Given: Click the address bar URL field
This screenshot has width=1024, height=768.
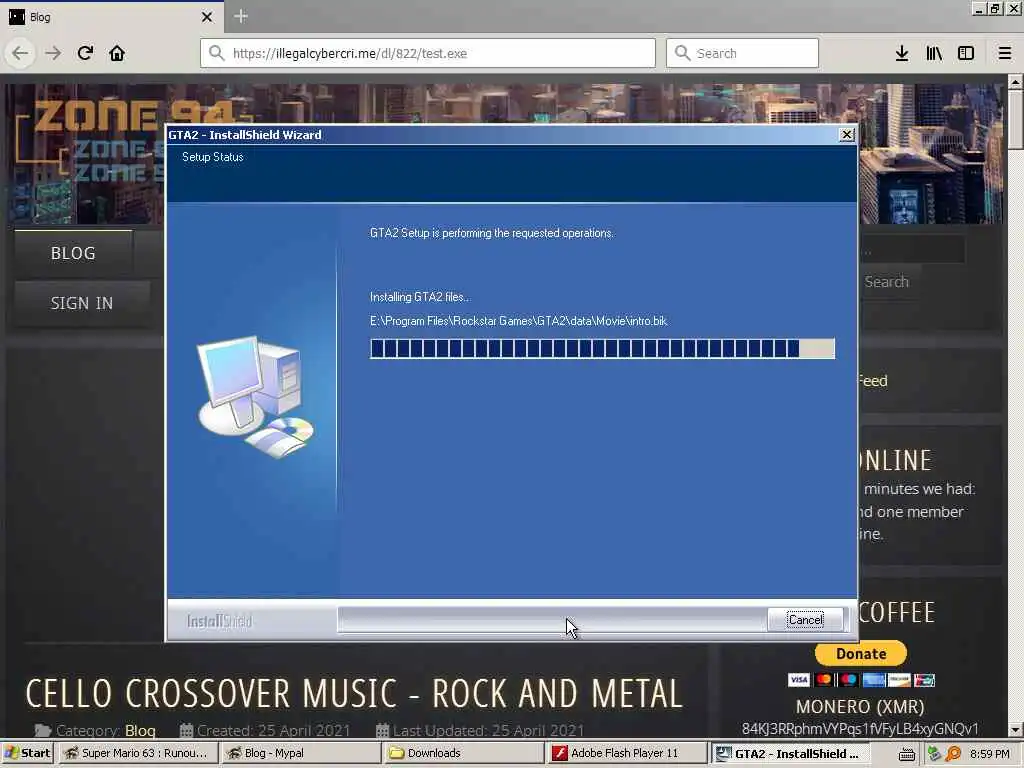Looking at the screenshot, I should pos(428,53).
